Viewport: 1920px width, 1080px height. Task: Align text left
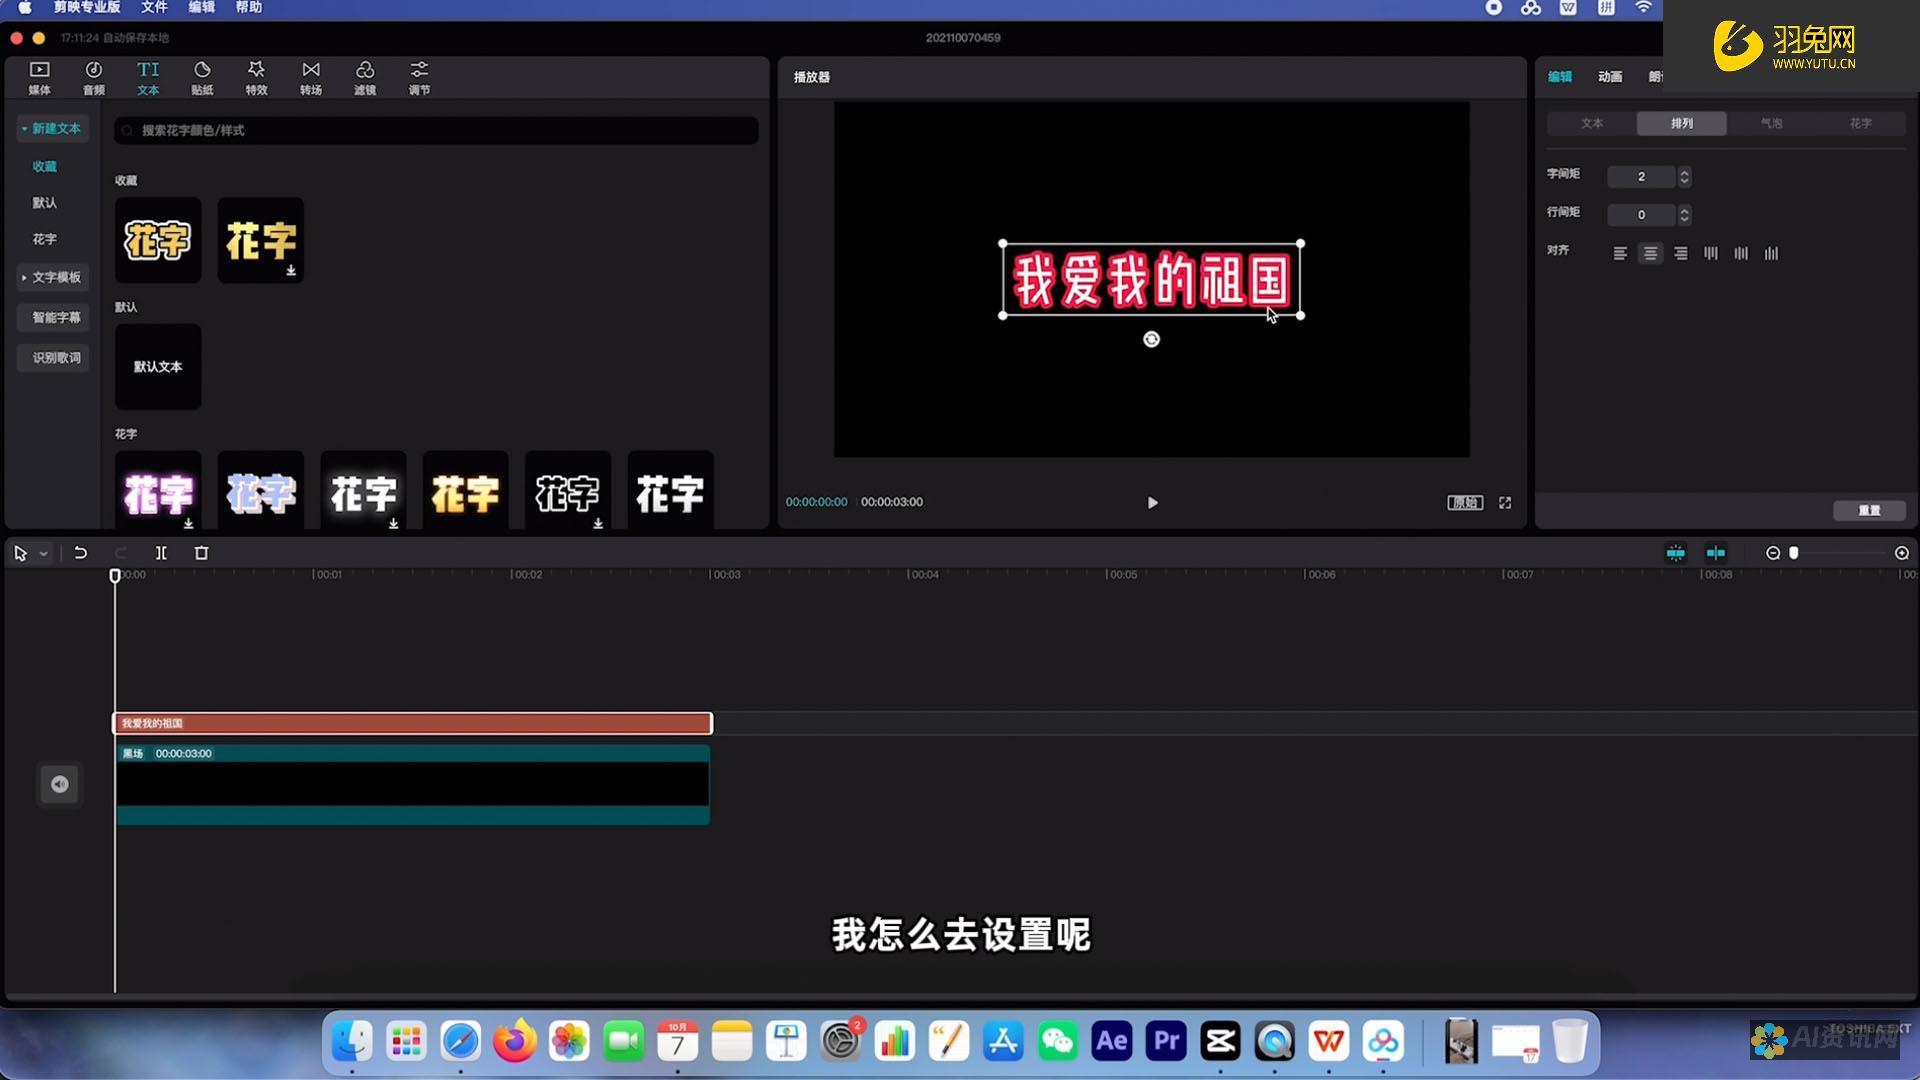click(x=1620, y=254)
